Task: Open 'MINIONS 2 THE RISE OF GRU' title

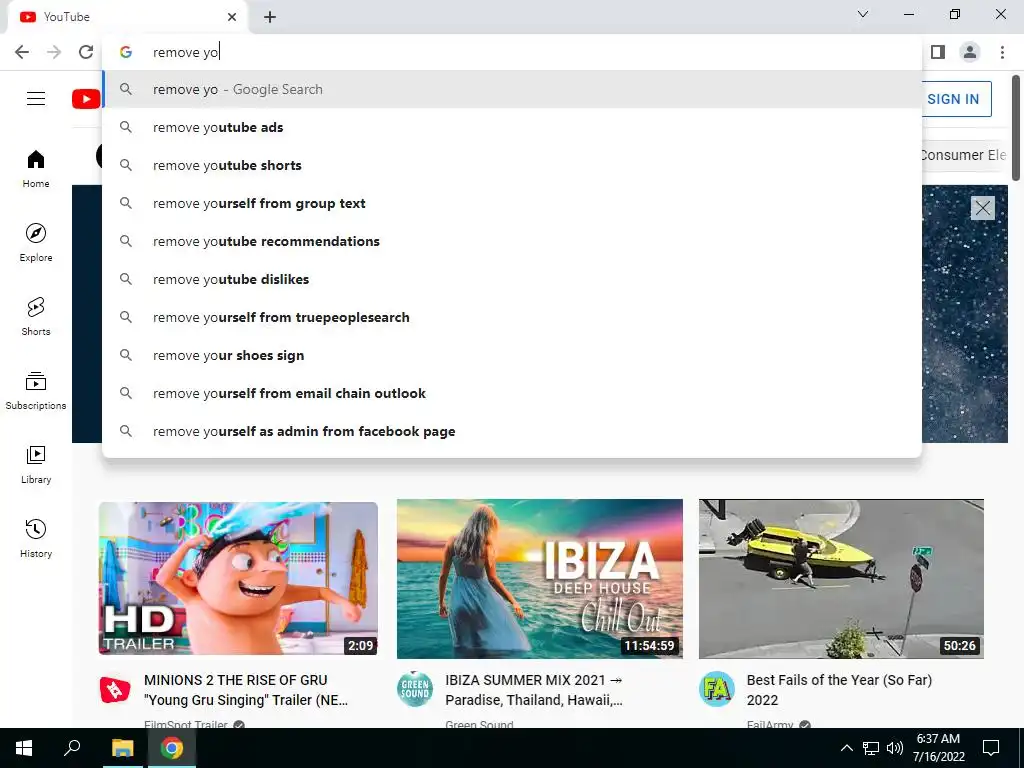Action: (x=246, y=690)
